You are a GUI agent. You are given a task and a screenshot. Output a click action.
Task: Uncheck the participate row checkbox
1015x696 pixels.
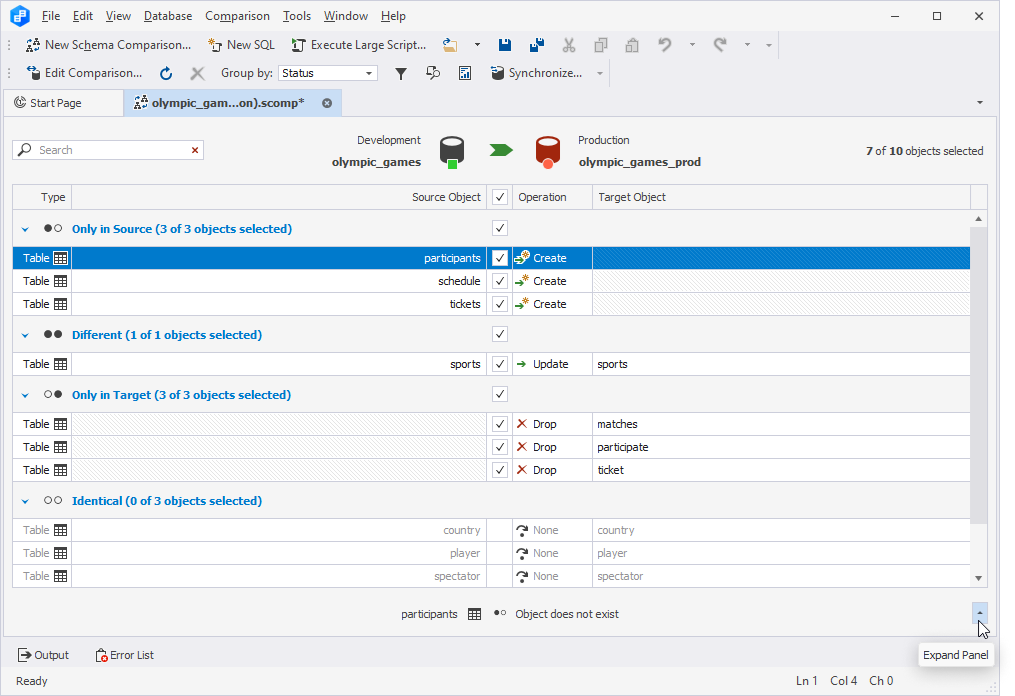500,447
